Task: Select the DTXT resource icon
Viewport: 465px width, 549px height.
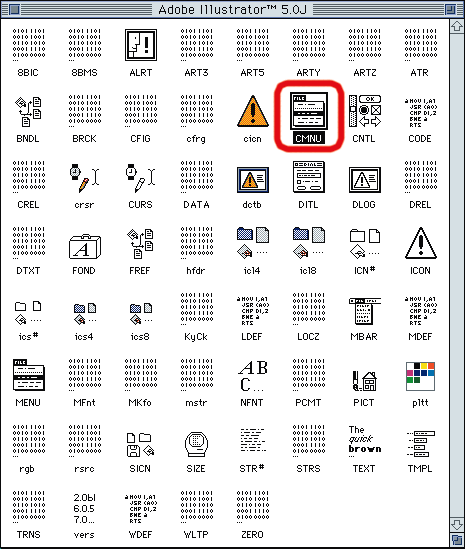Action: [x=29, y=243]
